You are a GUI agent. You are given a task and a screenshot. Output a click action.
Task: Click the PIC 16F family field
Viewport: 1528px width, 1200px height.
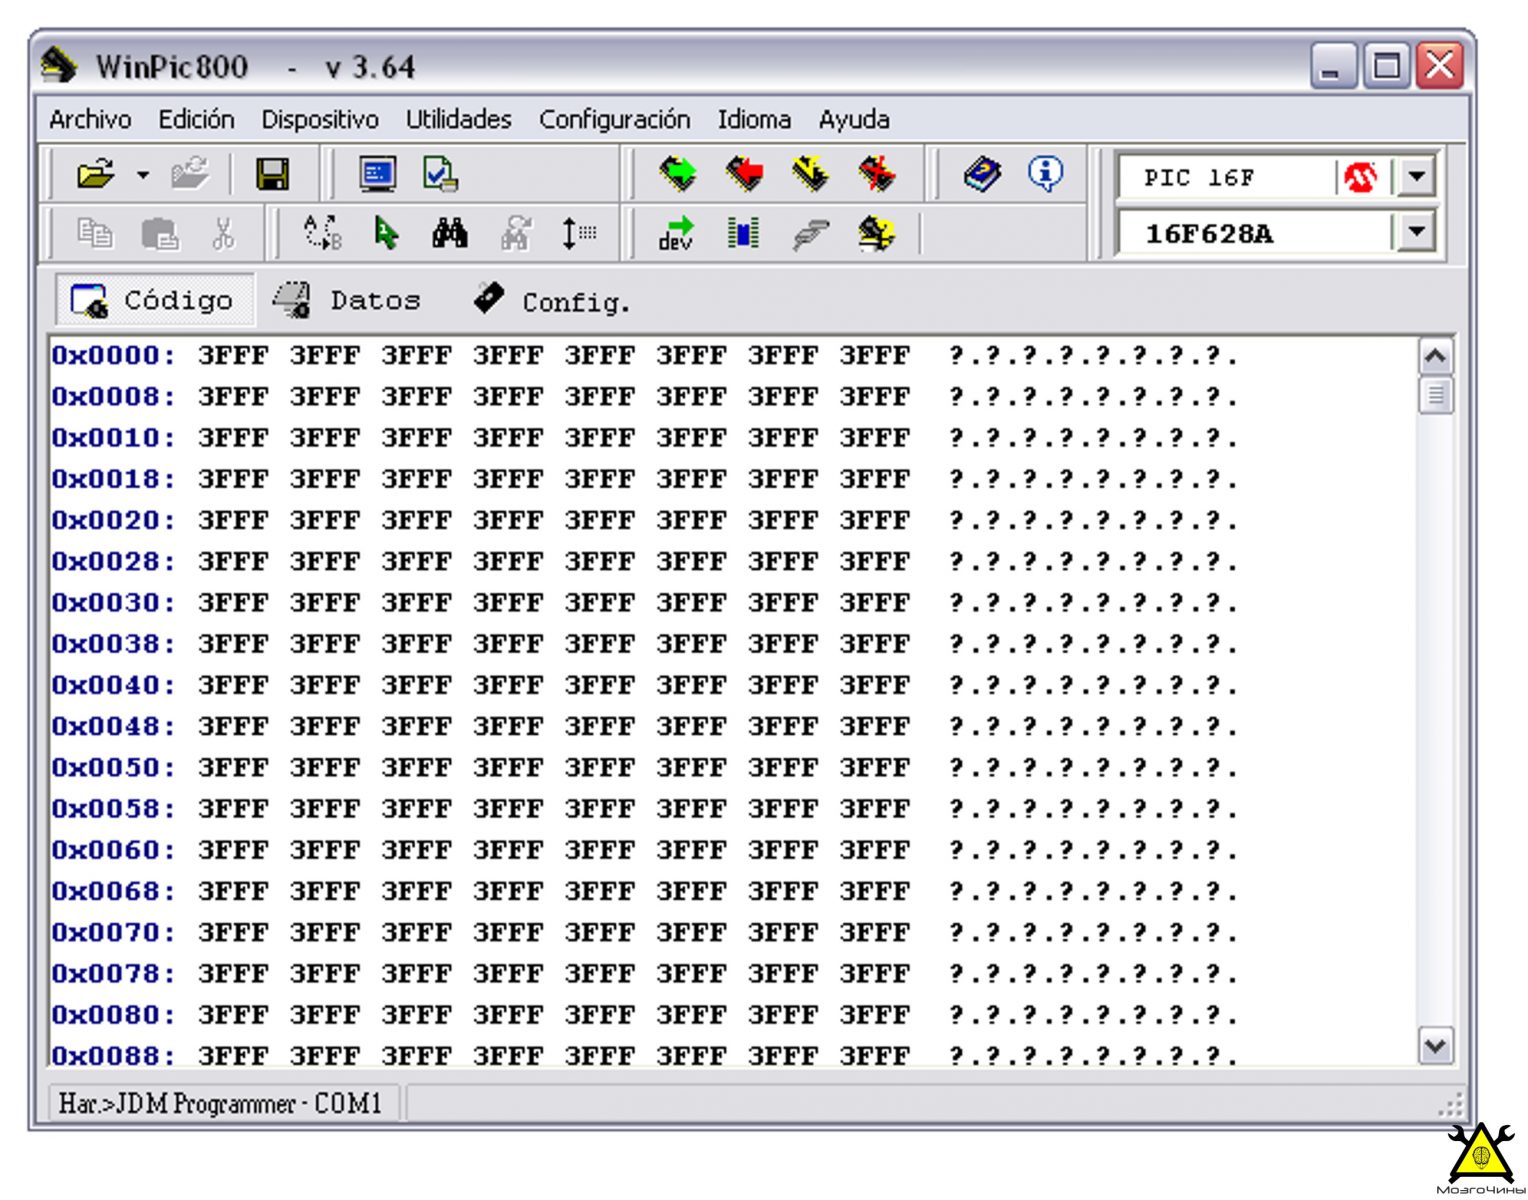tap(1226, 178)
